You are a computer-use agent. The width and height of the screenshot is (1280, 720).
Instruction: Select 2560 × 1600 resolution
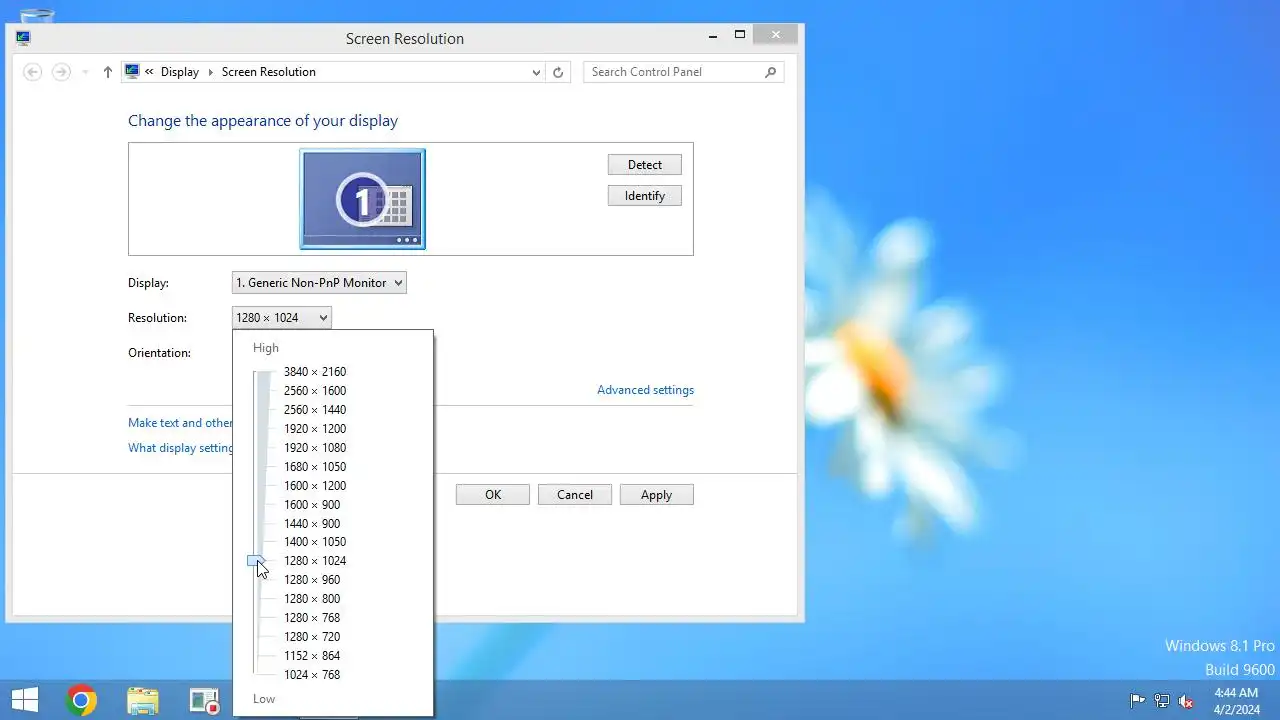[315, 391]
